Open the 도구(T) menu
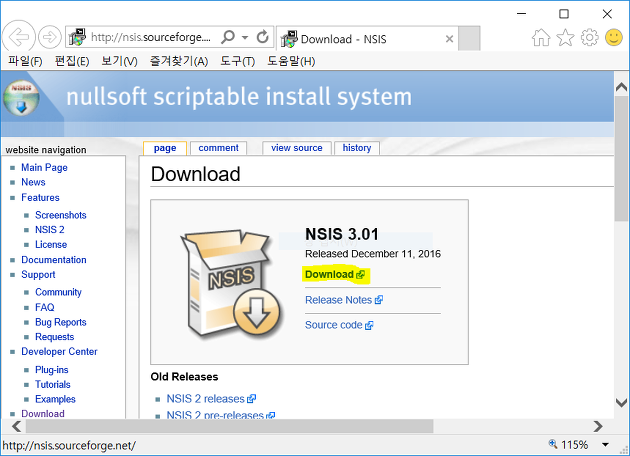Image resolution: width=630 pixels, height=456 pixels. point(237,61)
